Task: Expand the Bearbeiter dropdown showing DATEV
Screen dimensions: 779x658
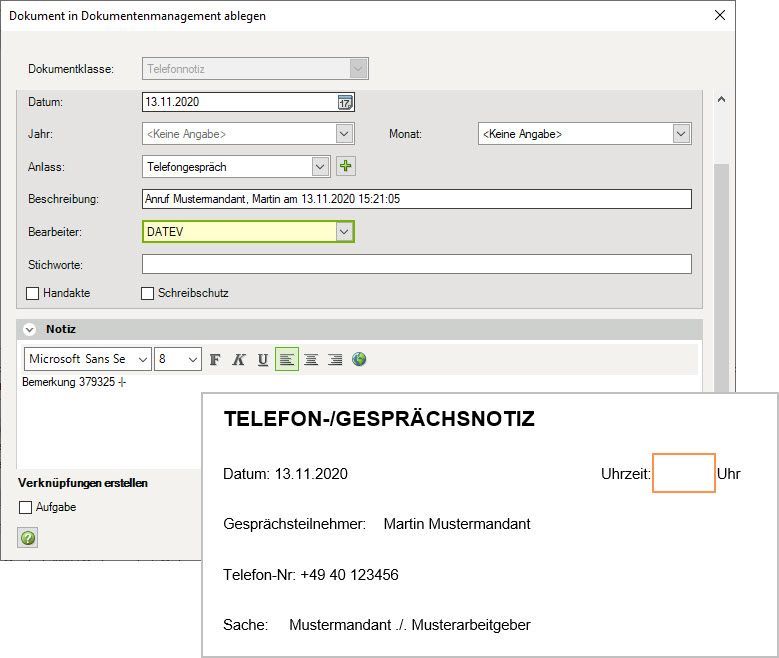Action: 344,232
